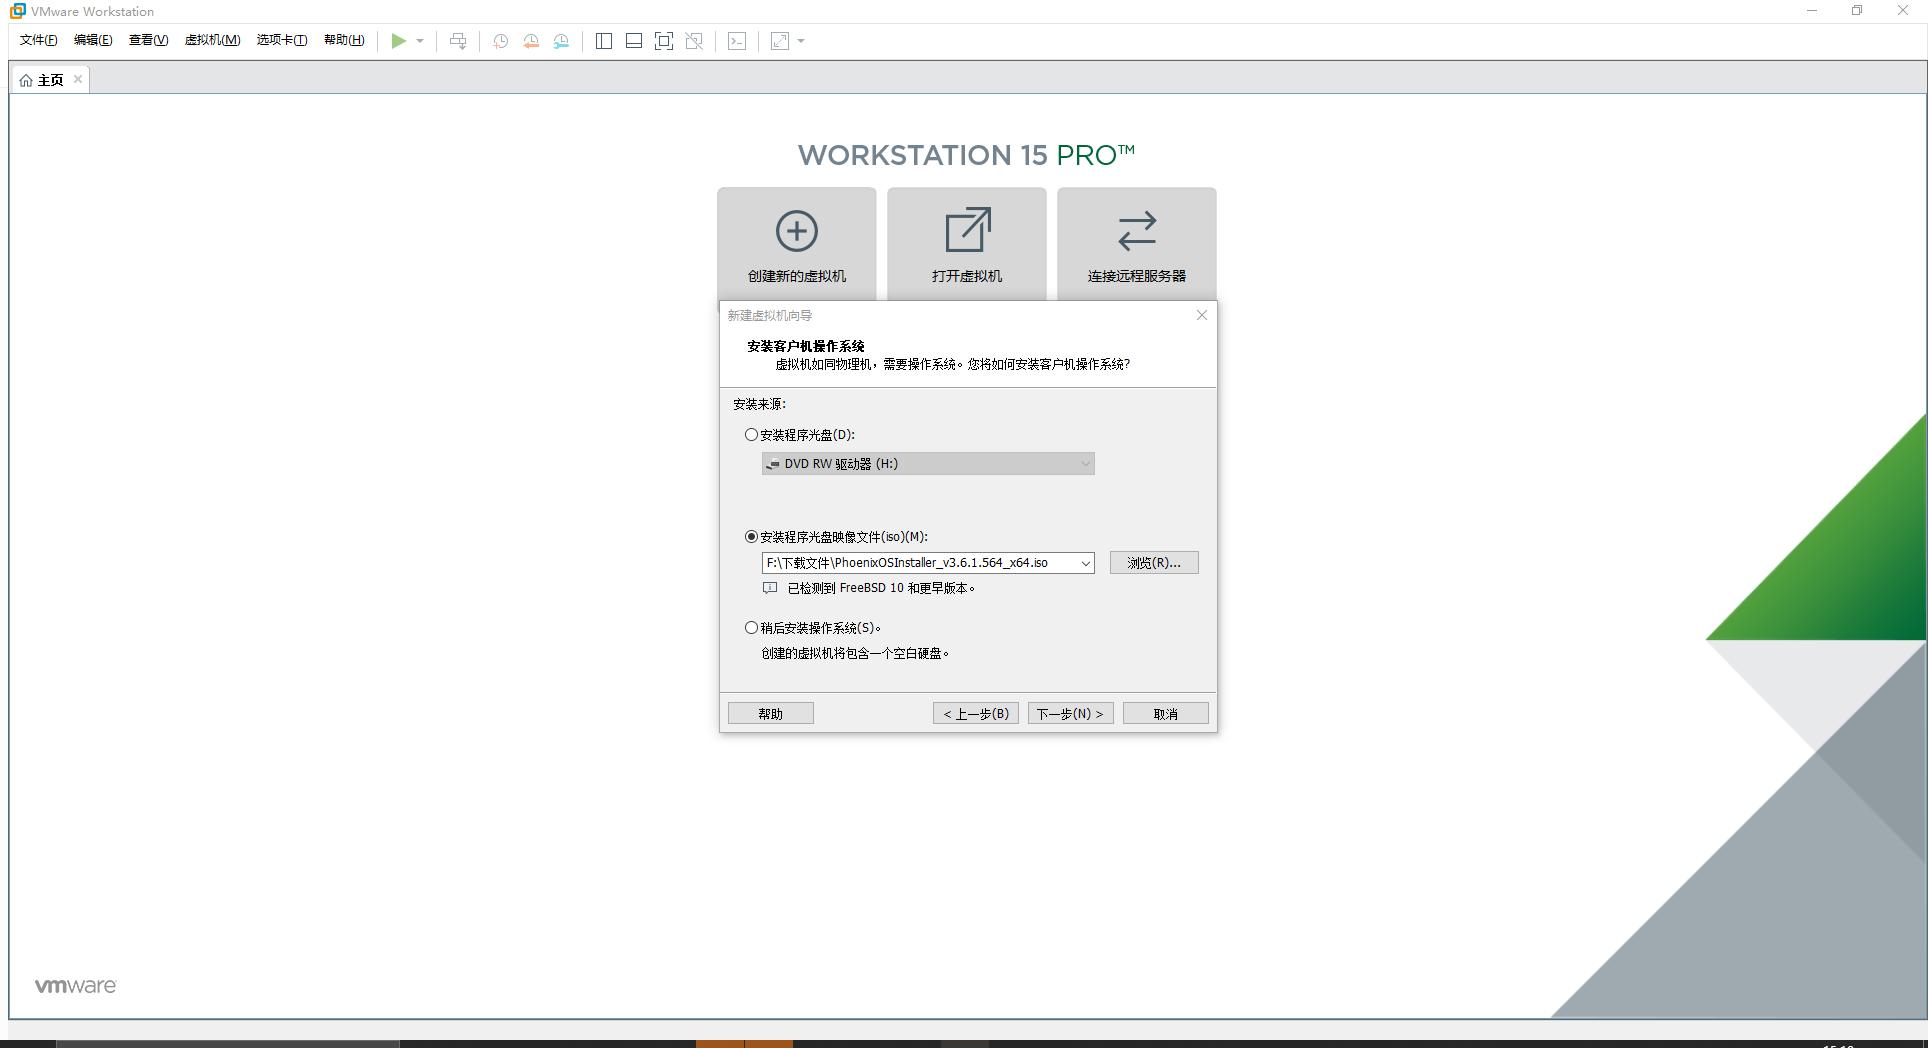
Task: Select 安装程序光盘映像文件(iso) option
Action: pos(751,537)
